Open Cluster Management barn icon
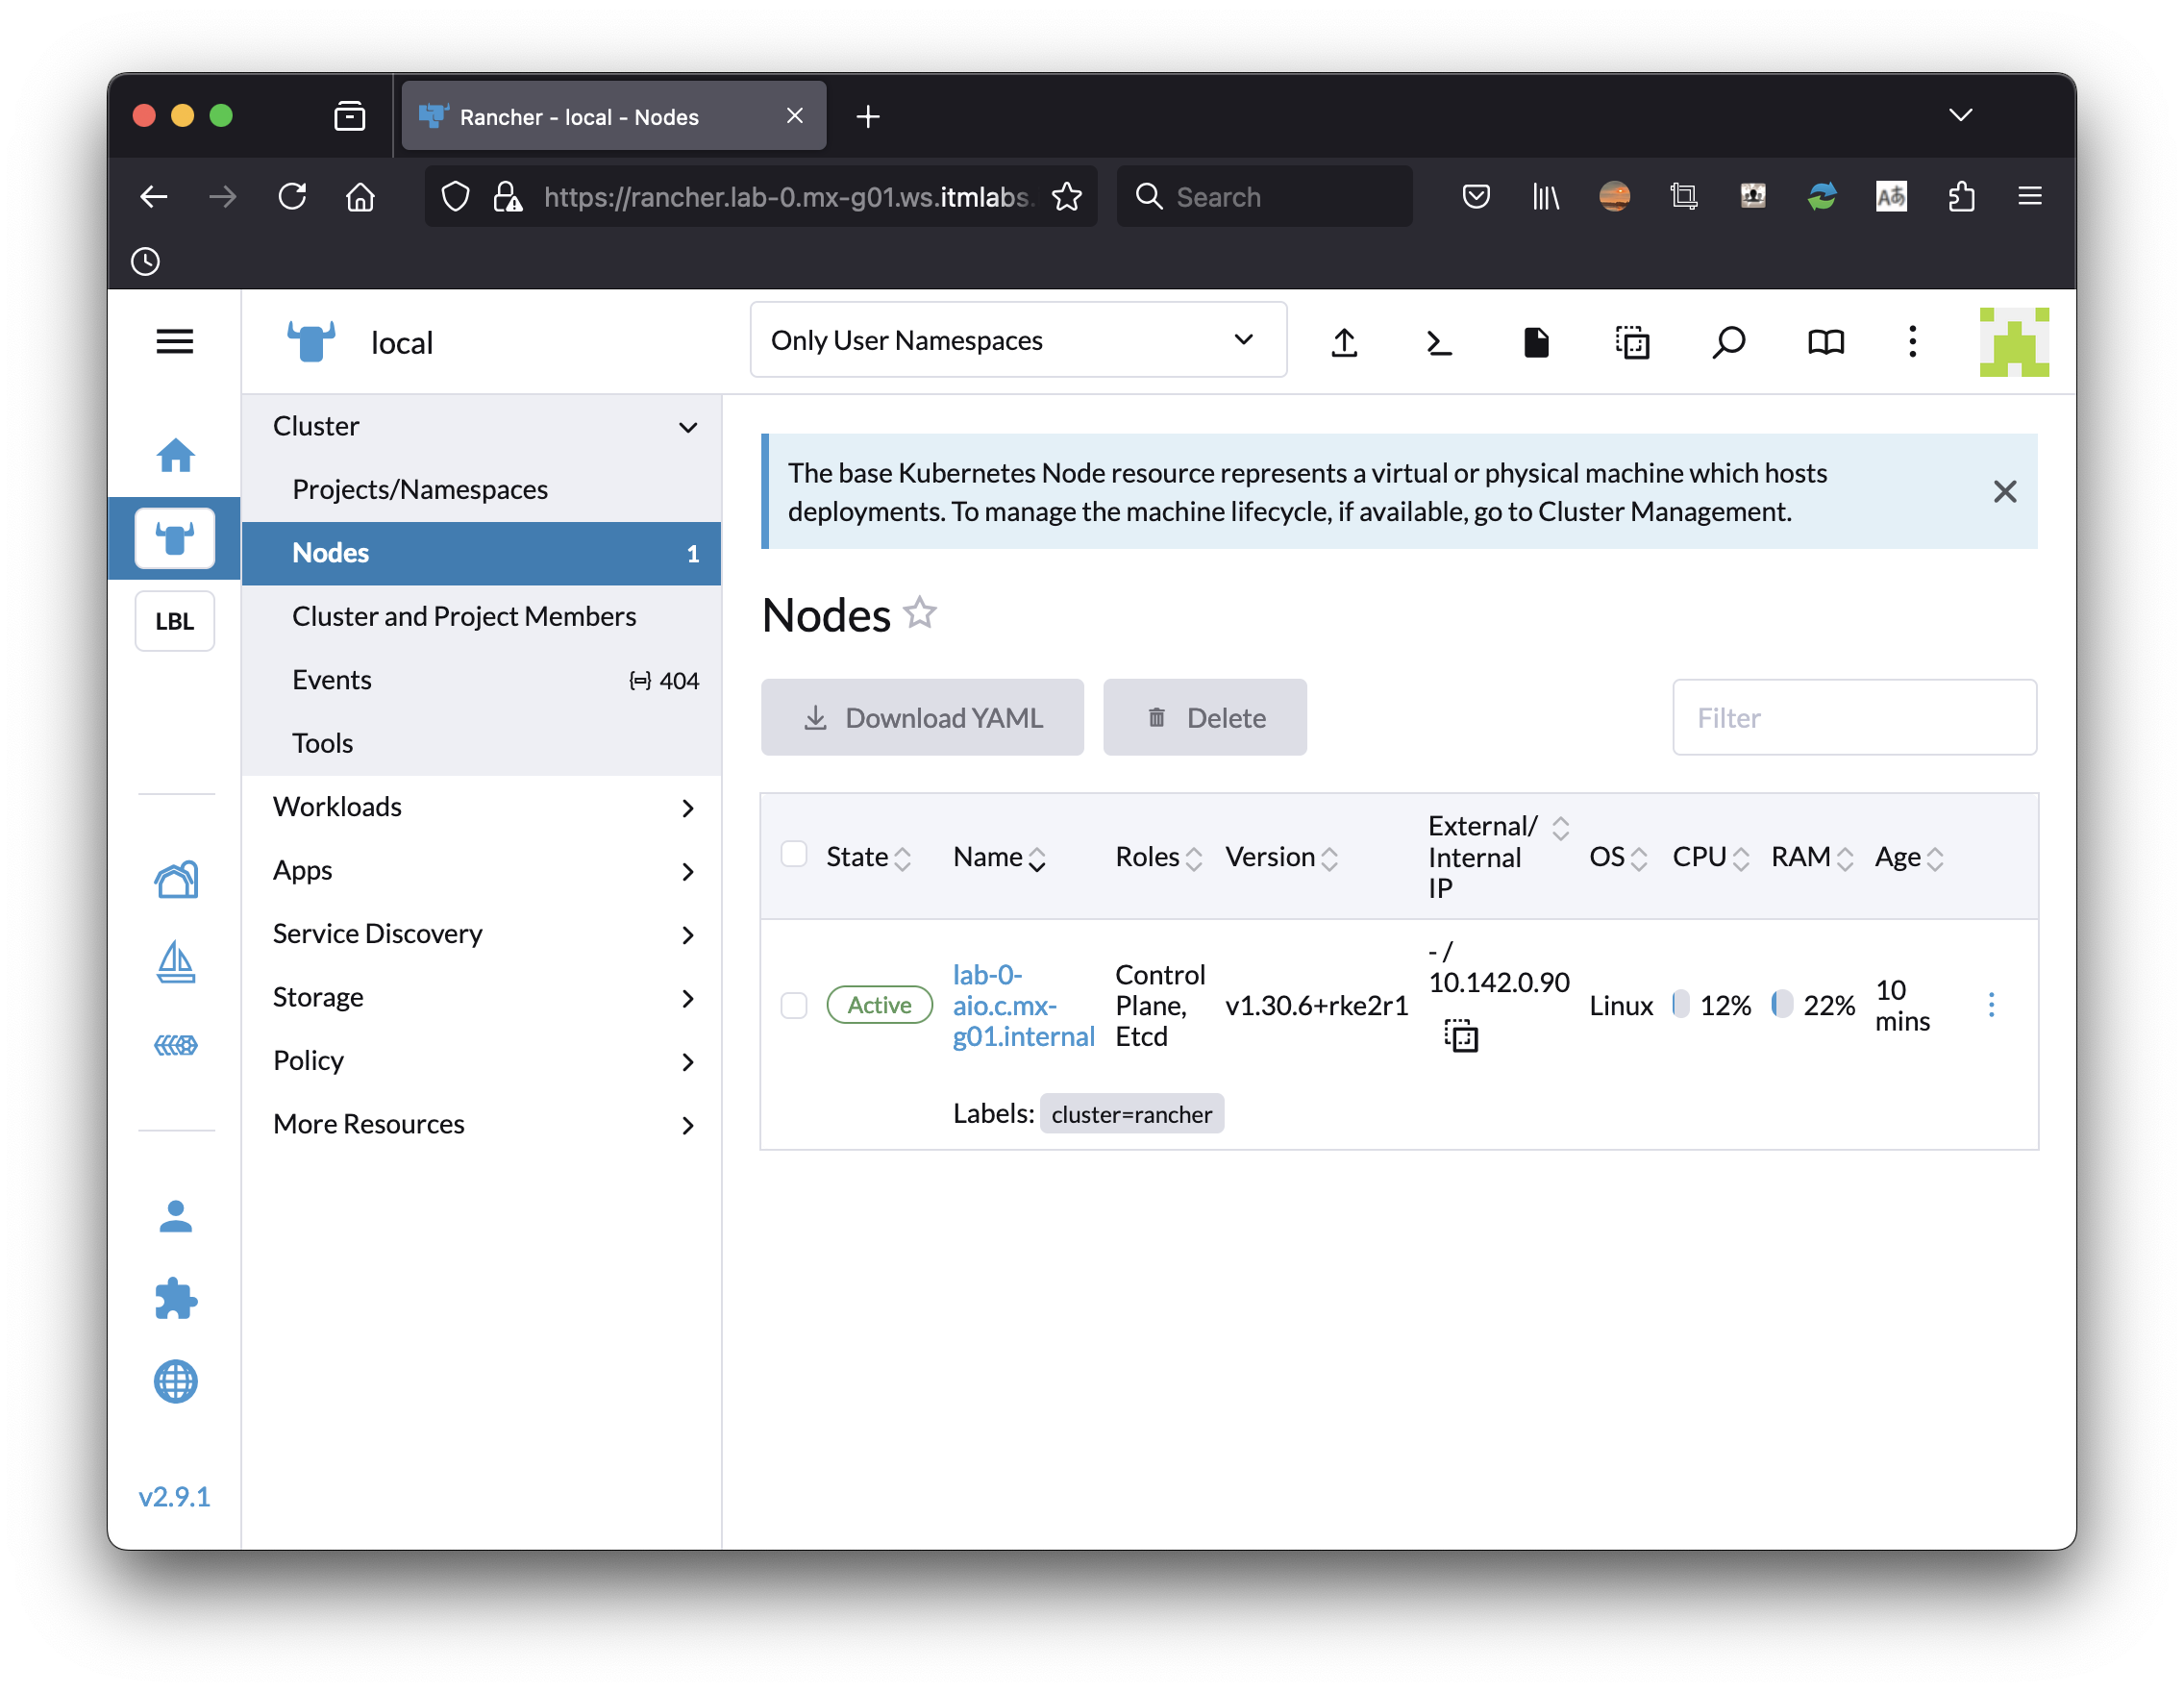 pyautogui.click(x=176, y=879)
